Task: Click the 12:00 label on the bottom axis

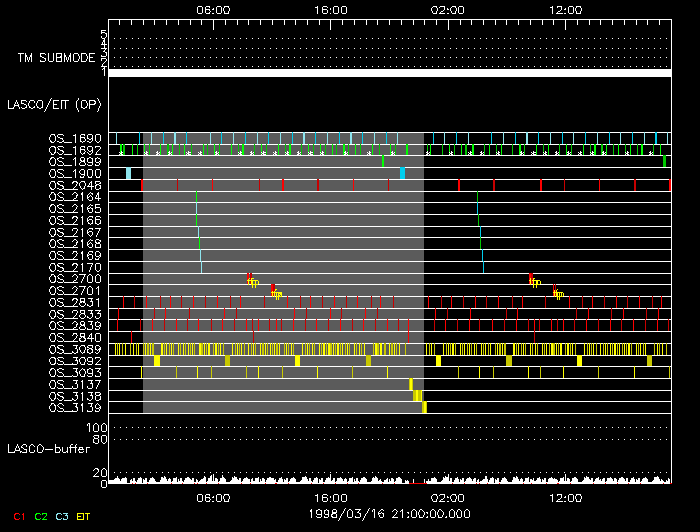Action: point(566,498)
